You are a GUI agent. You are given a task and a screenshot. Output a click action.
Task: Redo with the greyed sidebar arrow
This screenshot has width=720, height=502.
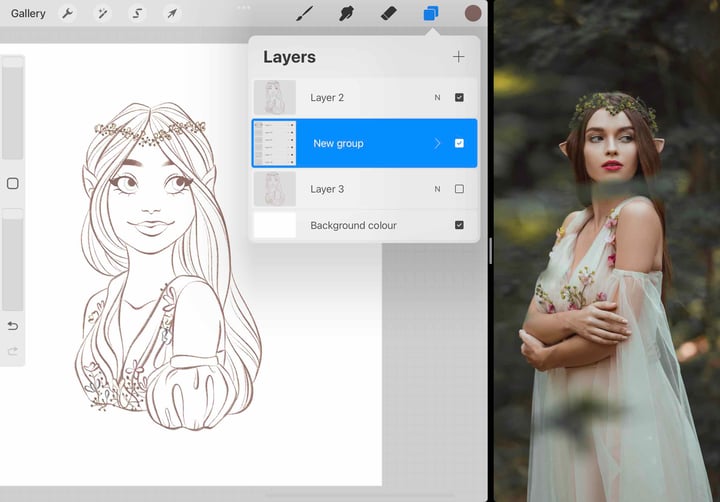(13, 351)
